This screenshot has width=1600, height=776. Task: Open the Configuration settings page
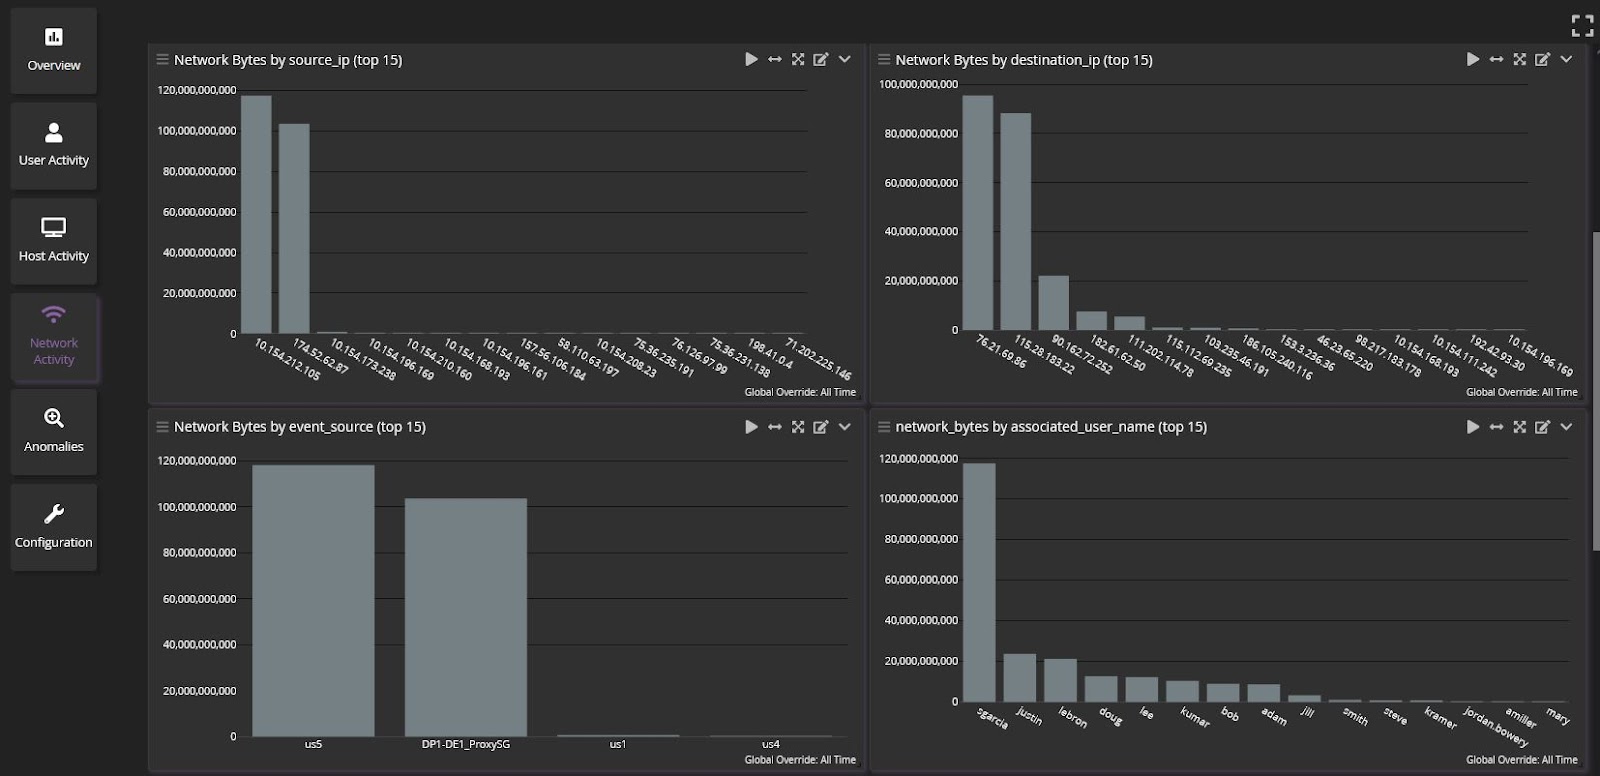(54, 527)
